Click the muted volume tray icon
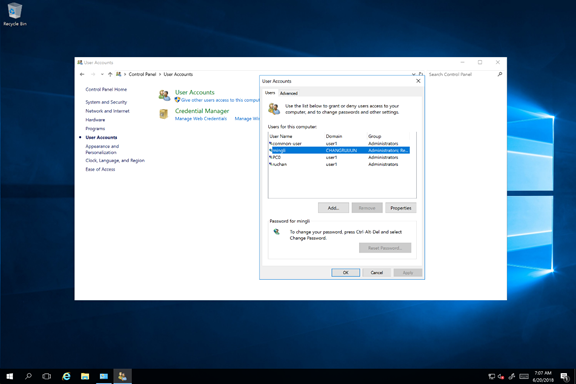The image size is (576, 384). click(501, 376)
